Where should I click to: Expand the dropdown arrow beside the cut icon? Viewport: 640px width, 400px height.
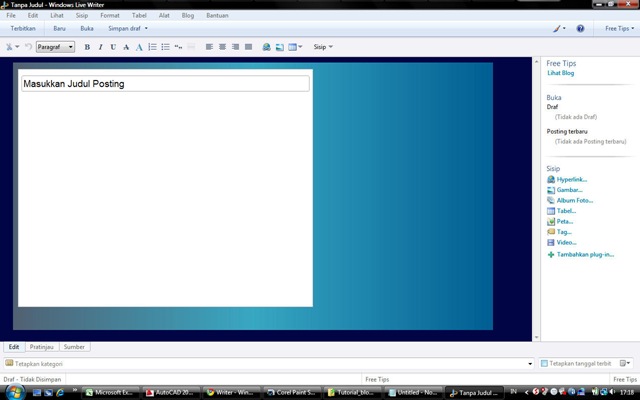(17, 47)
